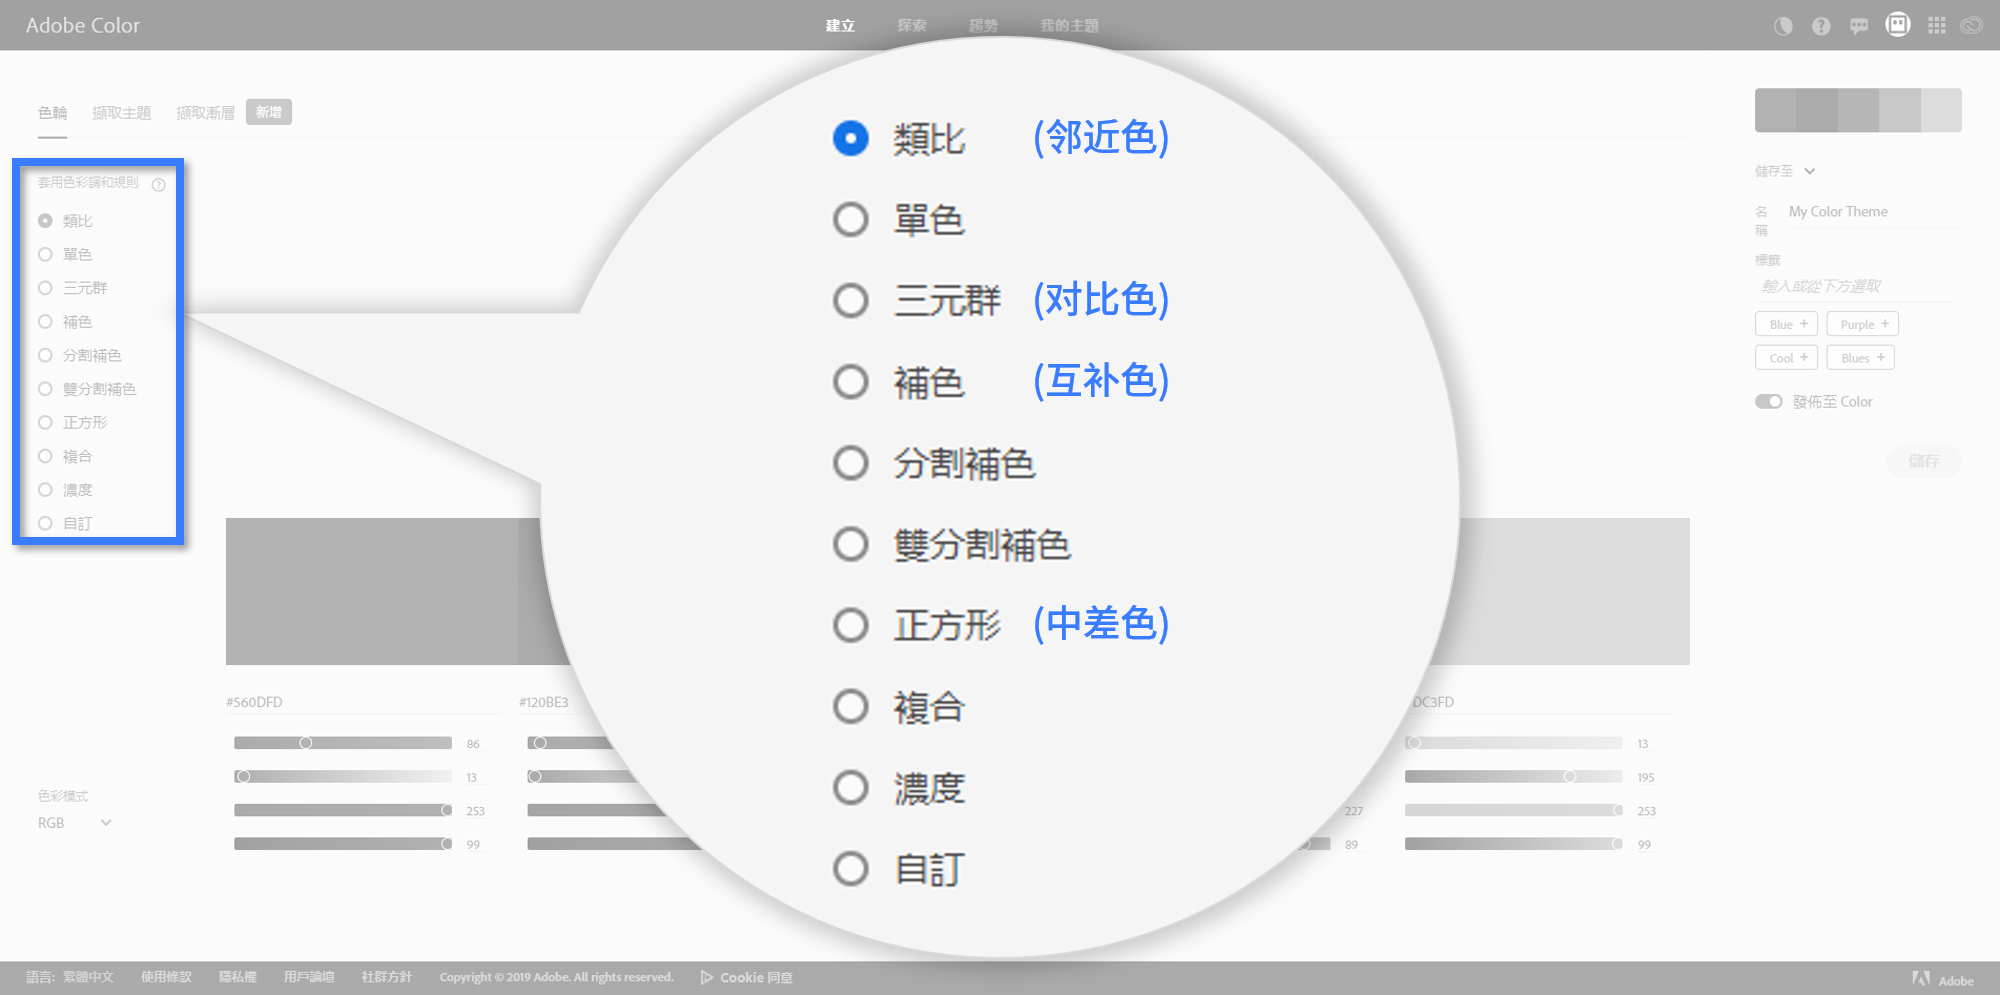2000x995 pixels.
Task: Change the footer language 繁體中文 selector
Action: [88, 977]
